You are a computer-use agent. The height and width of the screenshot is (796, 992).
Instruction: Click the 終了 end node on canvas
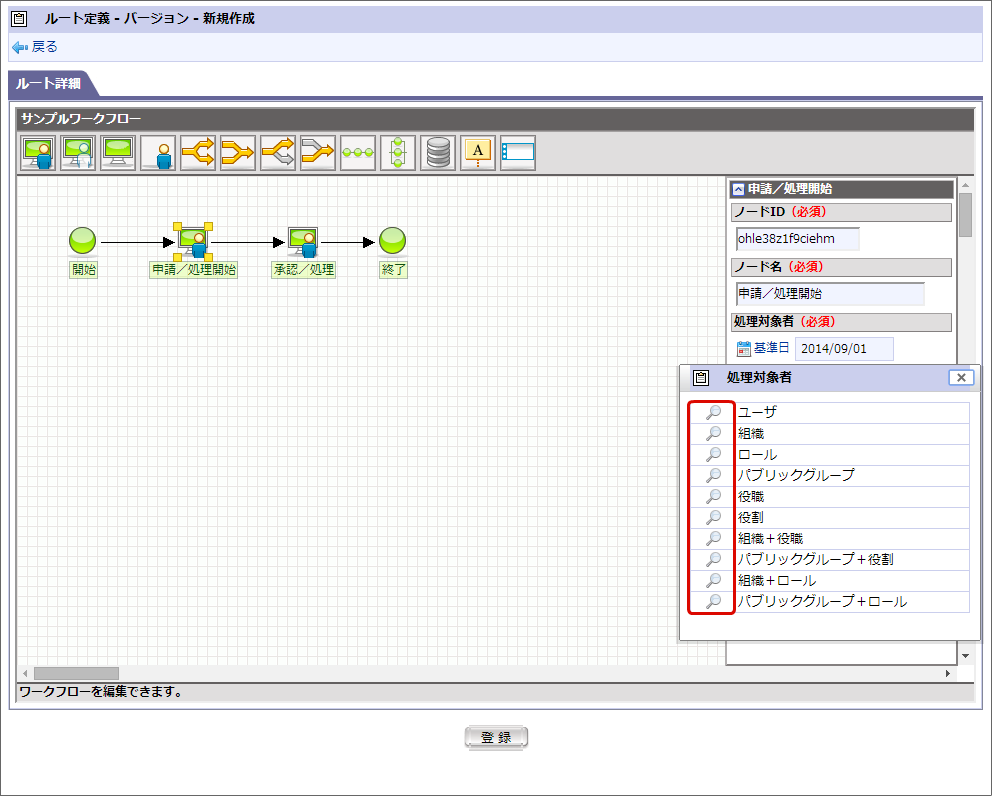click(392, 240)
